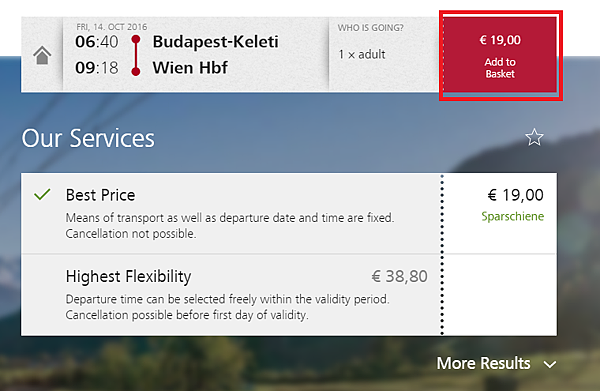Click the € 19,00 Best Price amount
The height and width of the screenshot is (391, 600).
[x=515, y=195]
